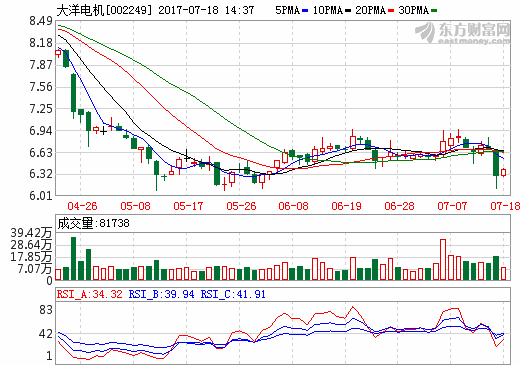
Task: Click the 5PMA legend label
Action: click(x=287, y=10)
